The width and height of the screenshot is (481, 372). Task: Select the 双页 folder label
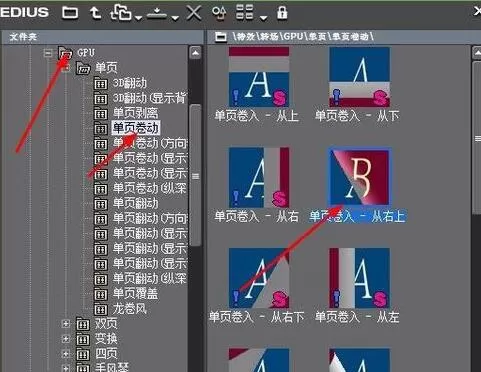pos(106,324)
